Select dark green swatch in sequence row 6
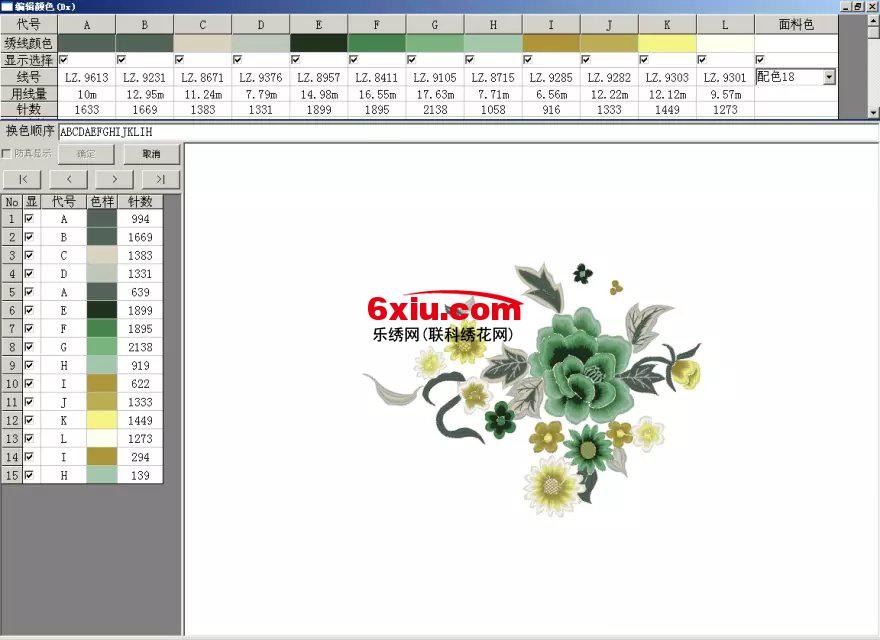 click(102, 311)
